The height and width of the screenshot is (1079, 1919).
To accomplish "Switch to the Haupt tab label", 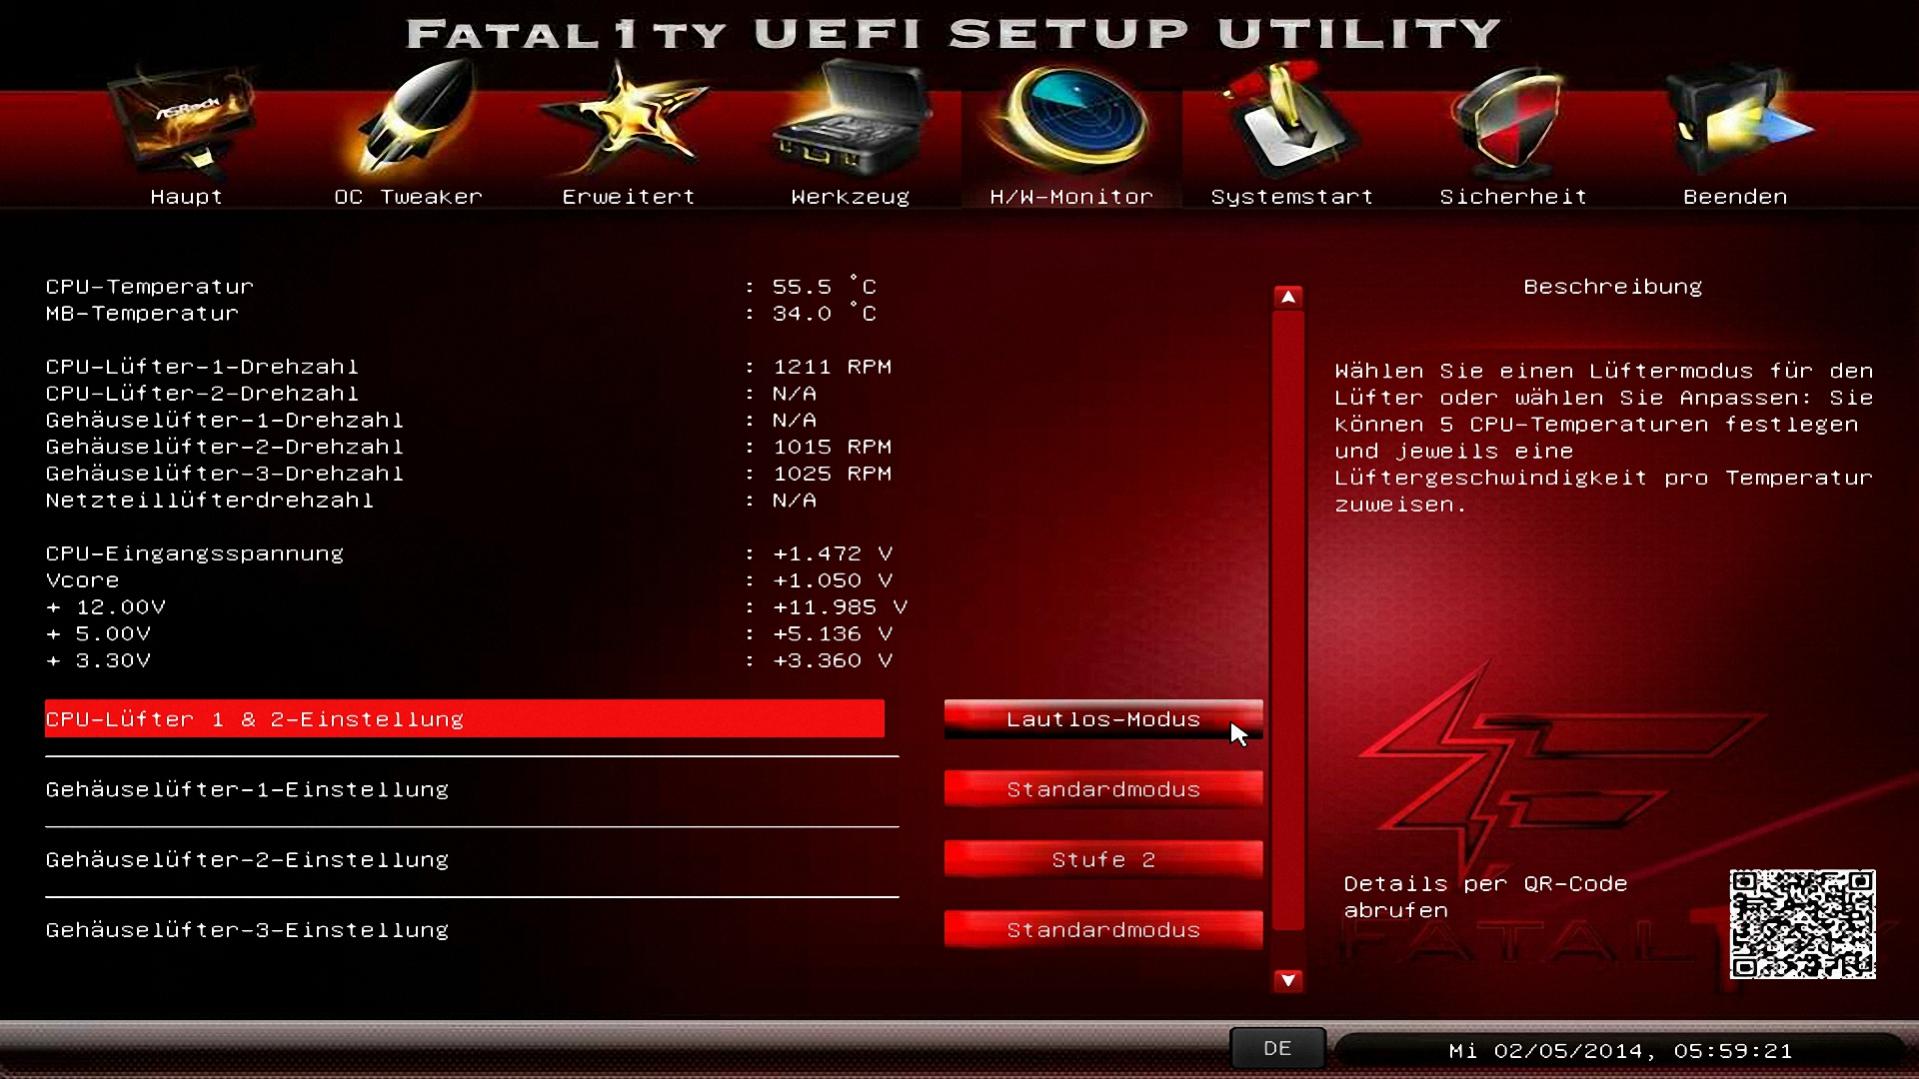I will tap(186, 197).
